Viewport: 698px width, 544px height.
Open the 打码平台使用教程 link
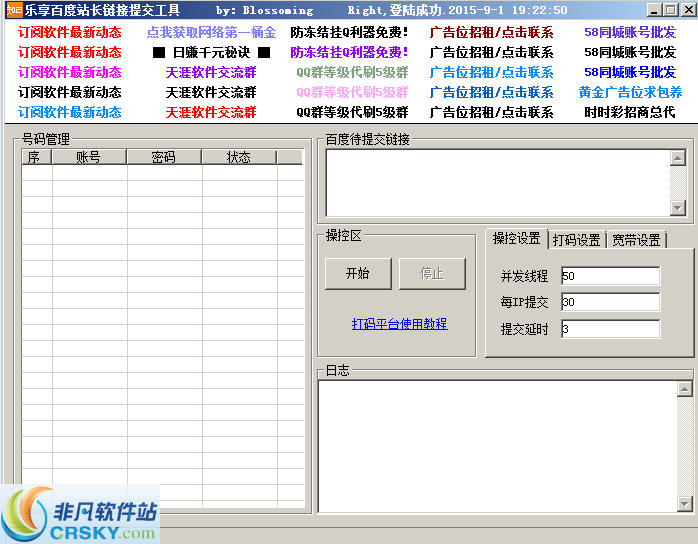click(x=400, y=324)
